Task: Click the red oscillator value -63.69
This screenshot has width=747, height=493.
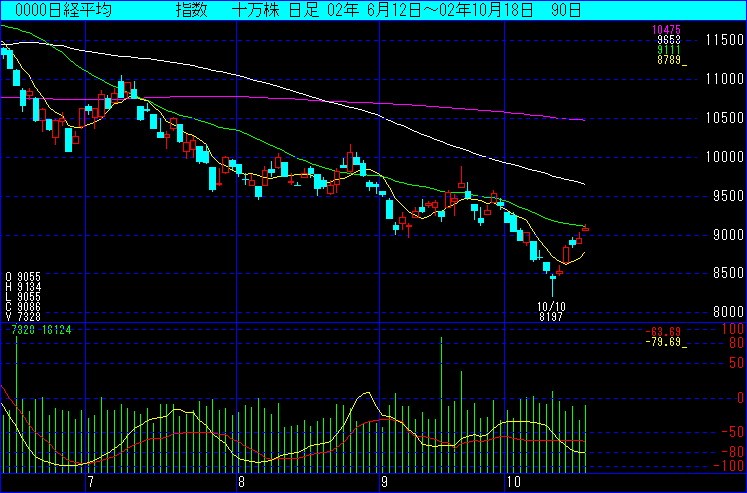Action: (x=663, y=332)
